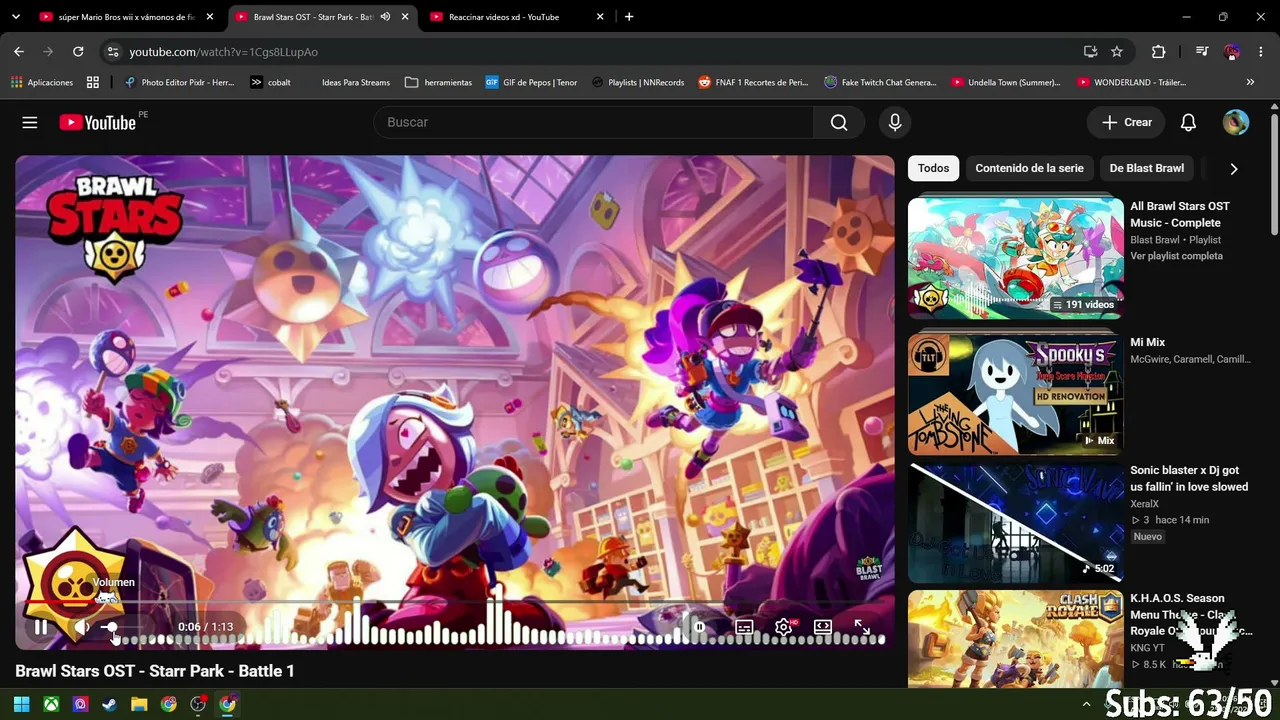The width and height of the screenshot is (1280, 720).
Task: Open the media controls in Chrome toolbar
Action: coord(1202,52)
